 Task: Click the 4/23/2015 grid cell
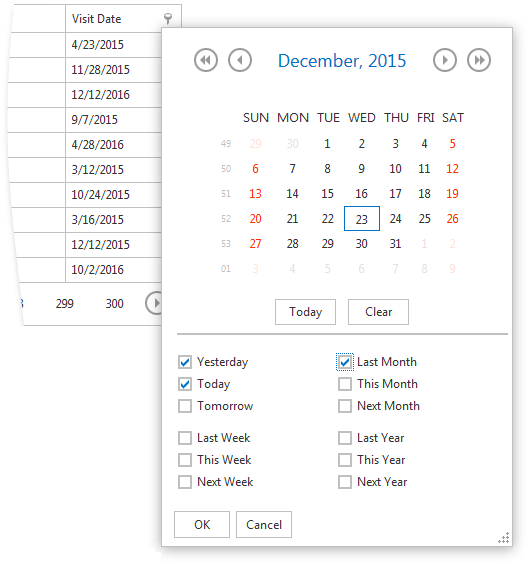(113, 45)
